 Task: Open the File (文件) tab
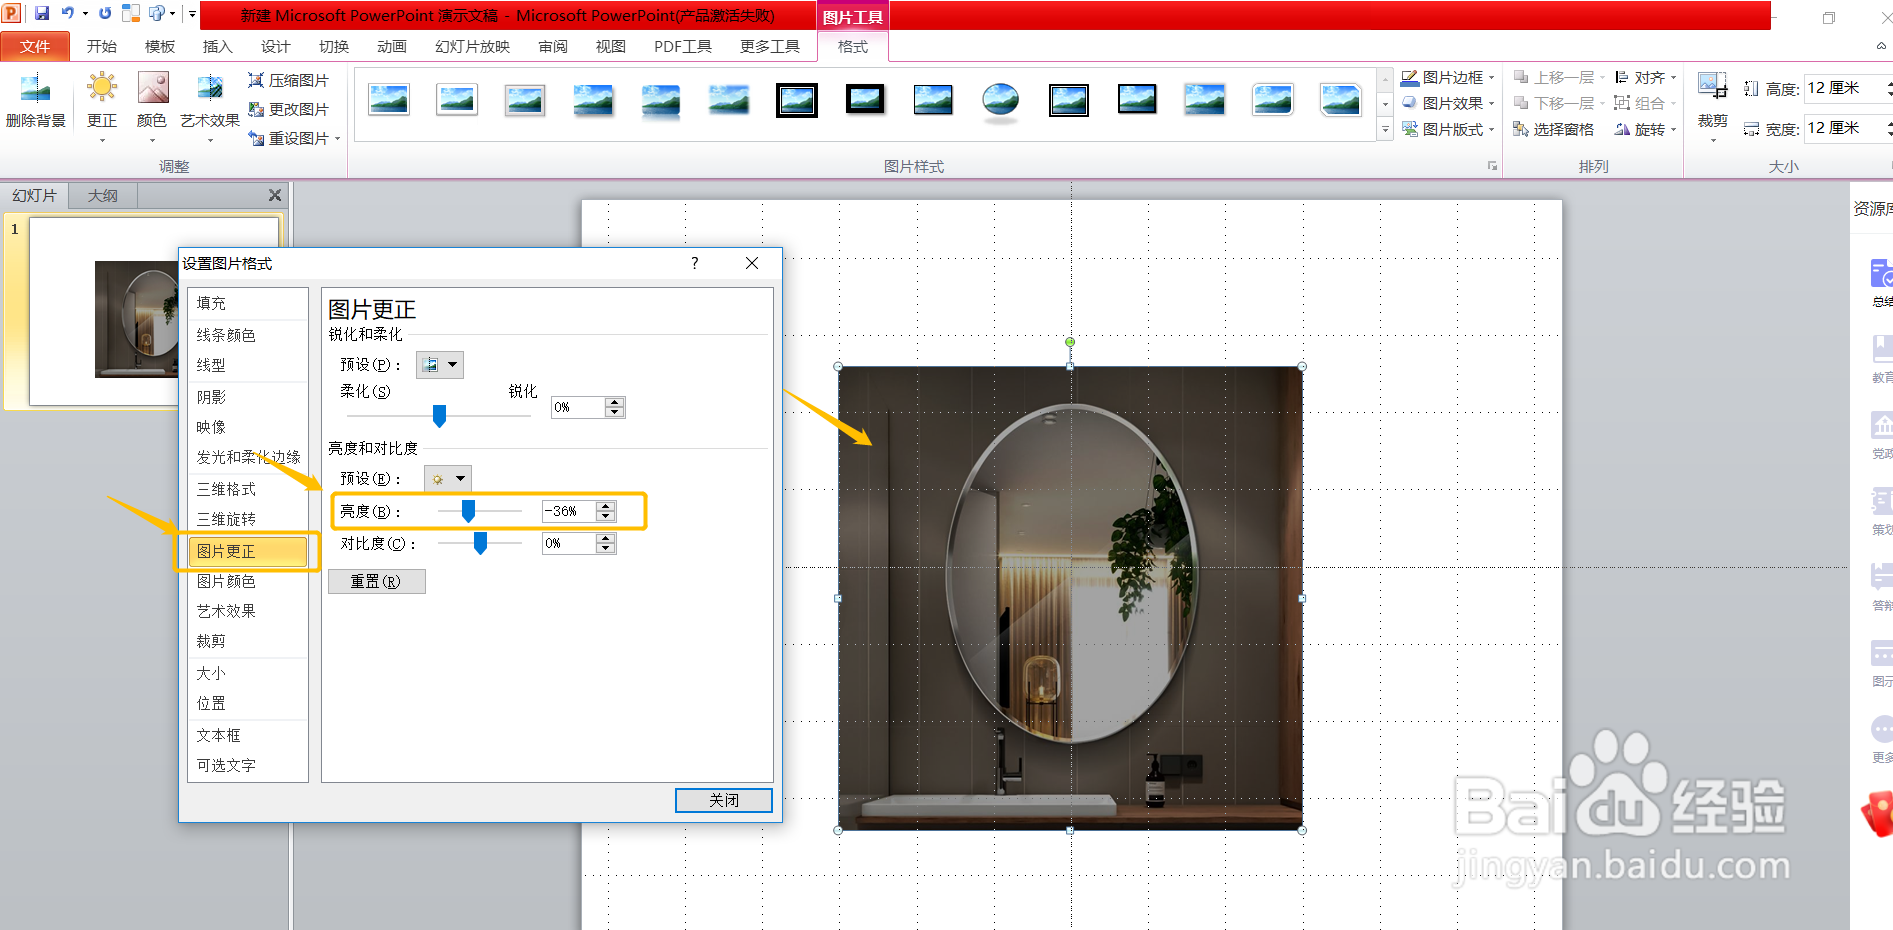click(35, 46)
